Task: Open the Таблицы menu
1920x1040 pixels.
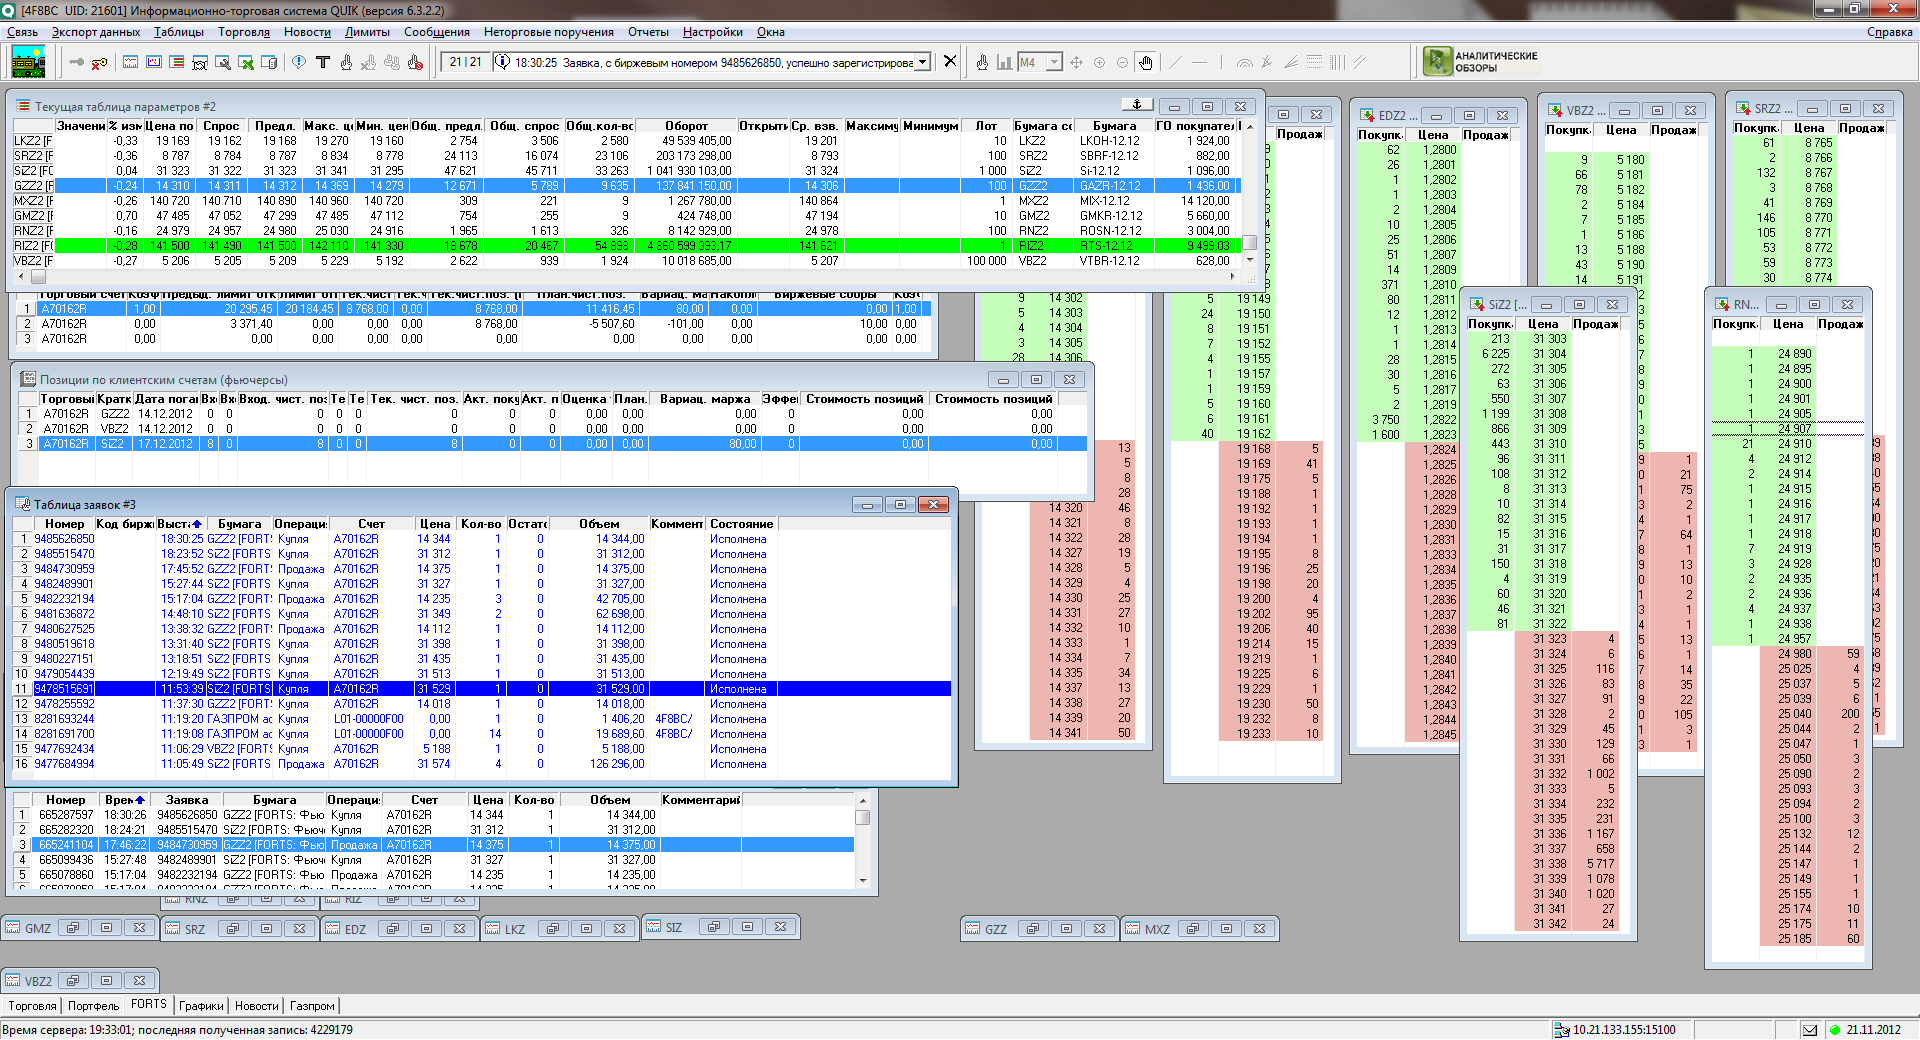Action: point(179,32)
